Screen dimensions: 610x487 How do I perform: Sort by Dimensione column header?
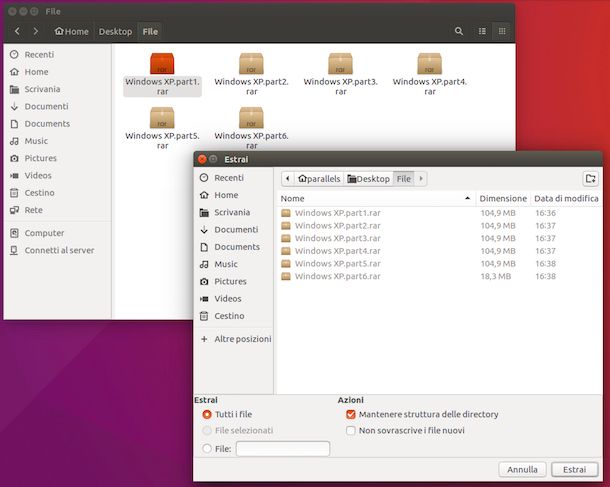(503, 198)
